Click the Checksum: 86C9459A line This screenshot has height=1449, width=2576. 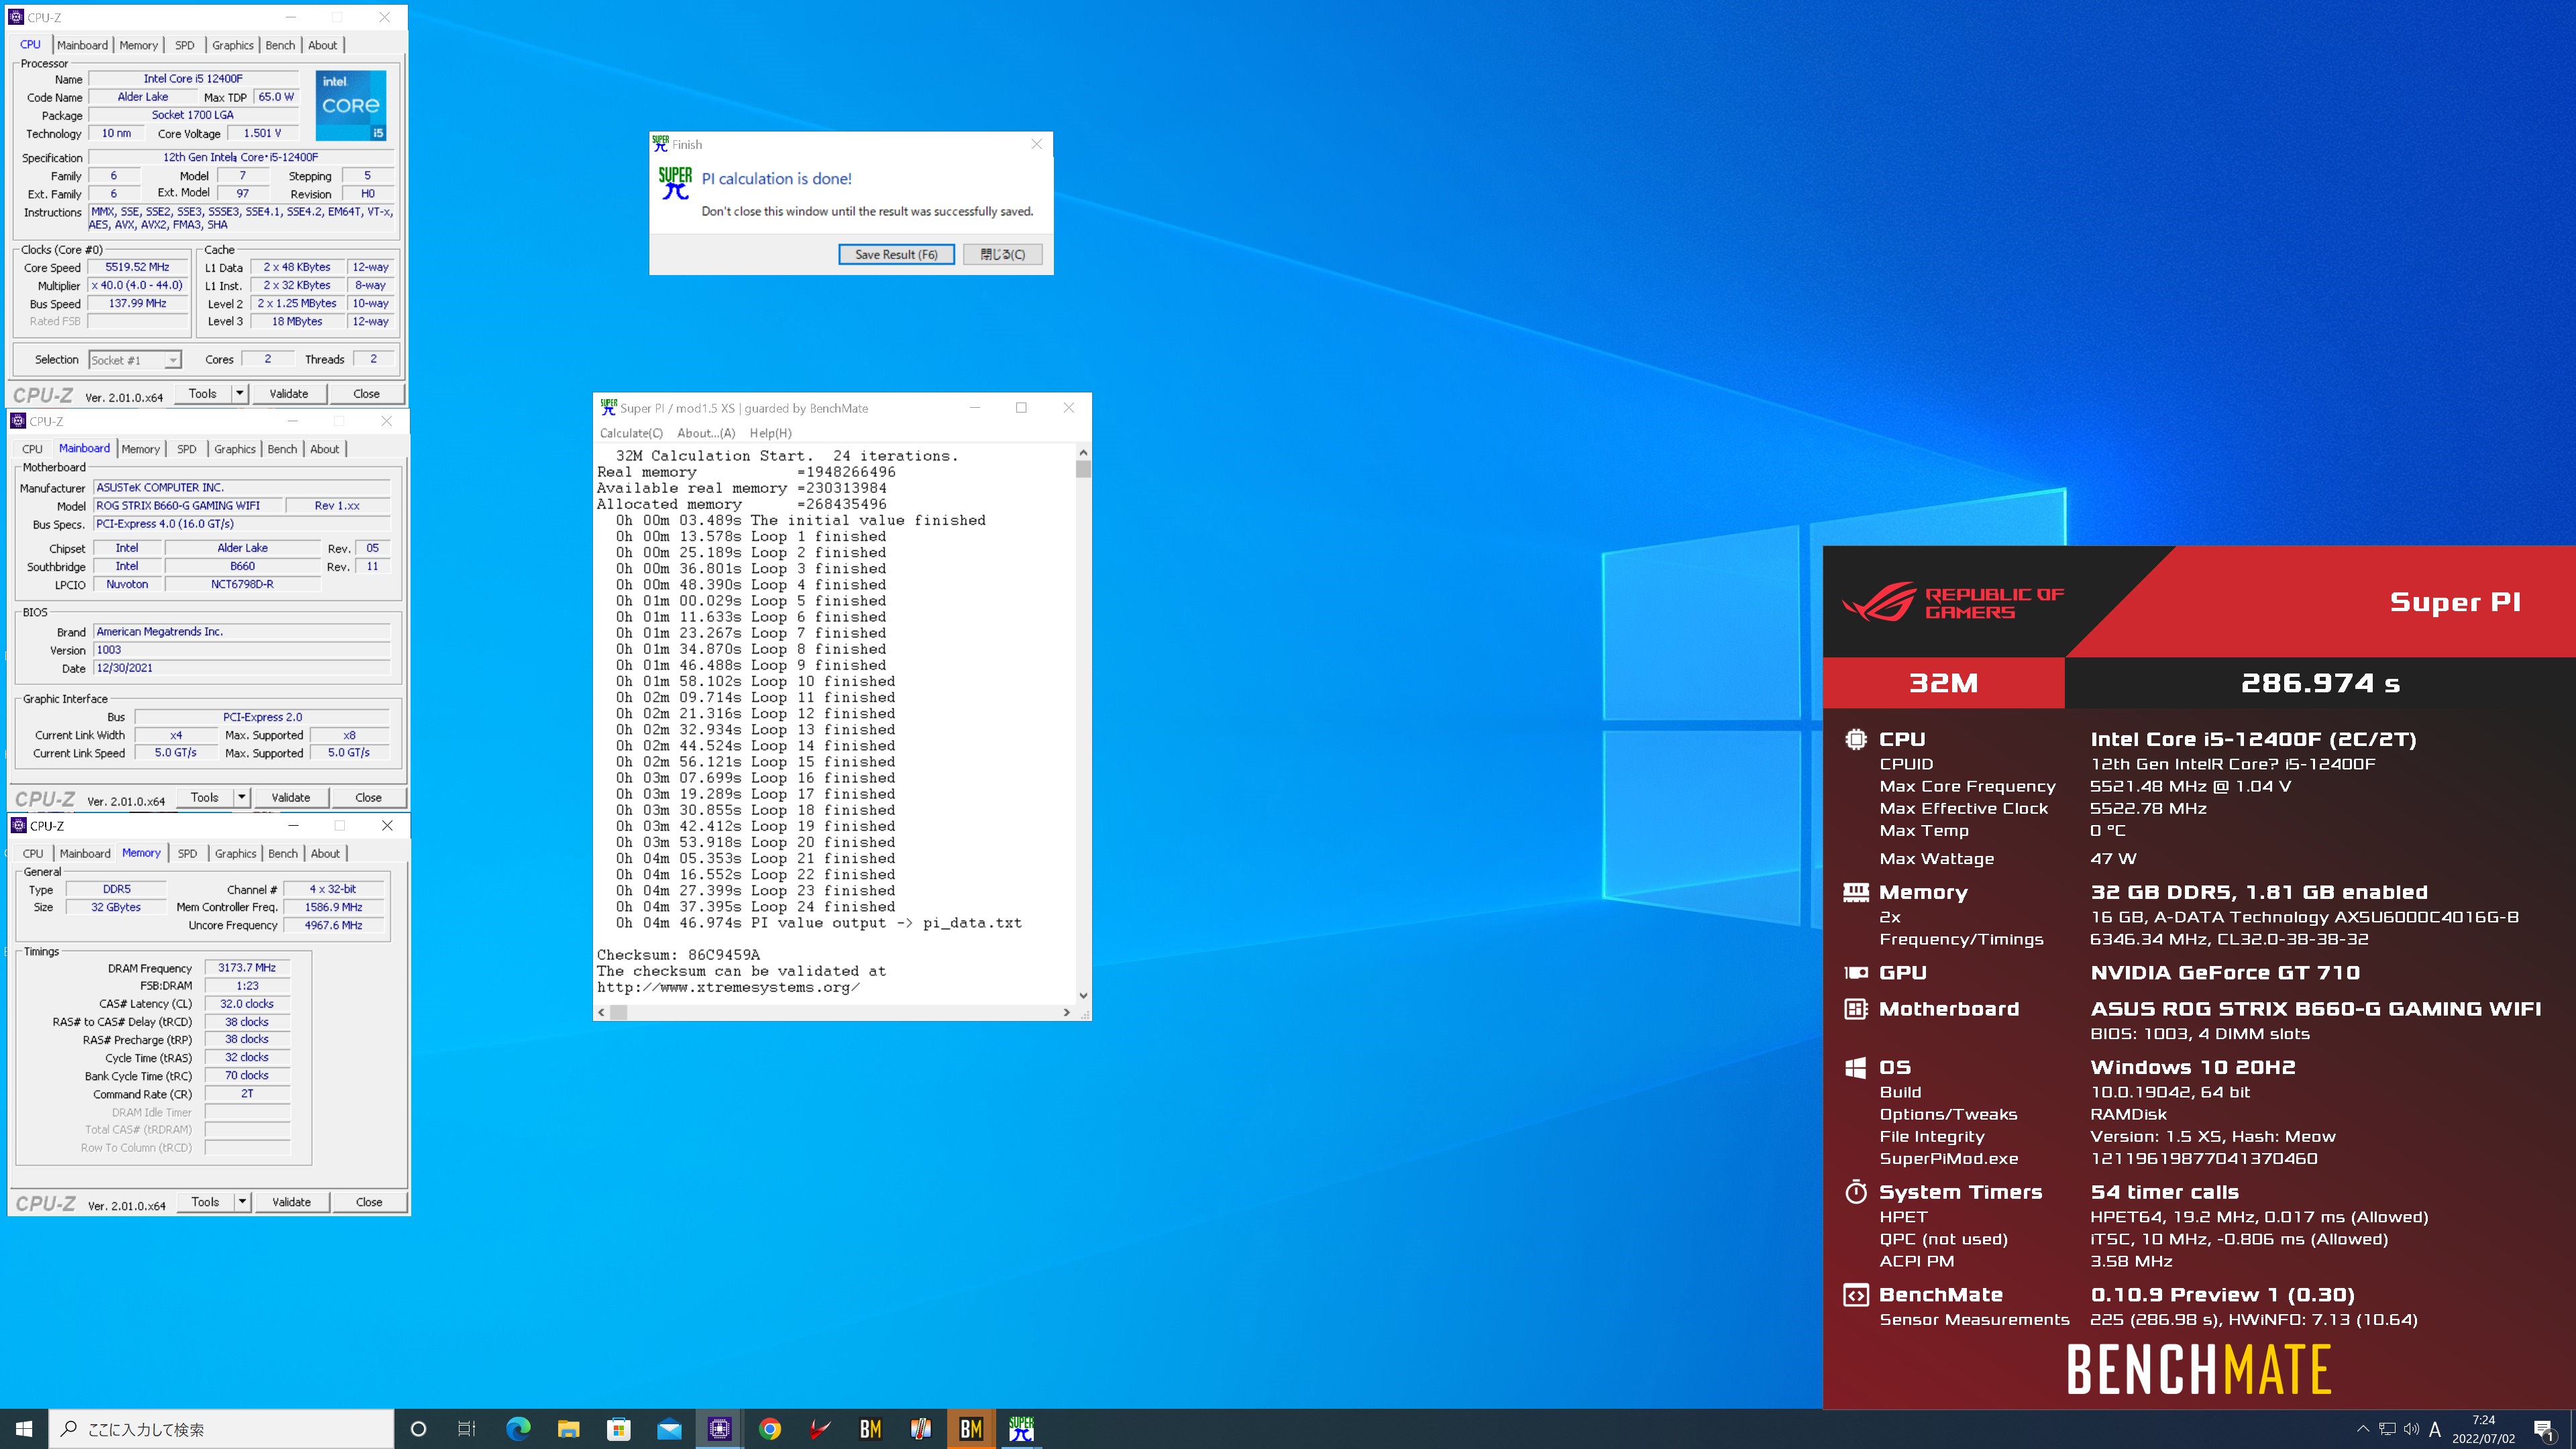tap(678, 955)
